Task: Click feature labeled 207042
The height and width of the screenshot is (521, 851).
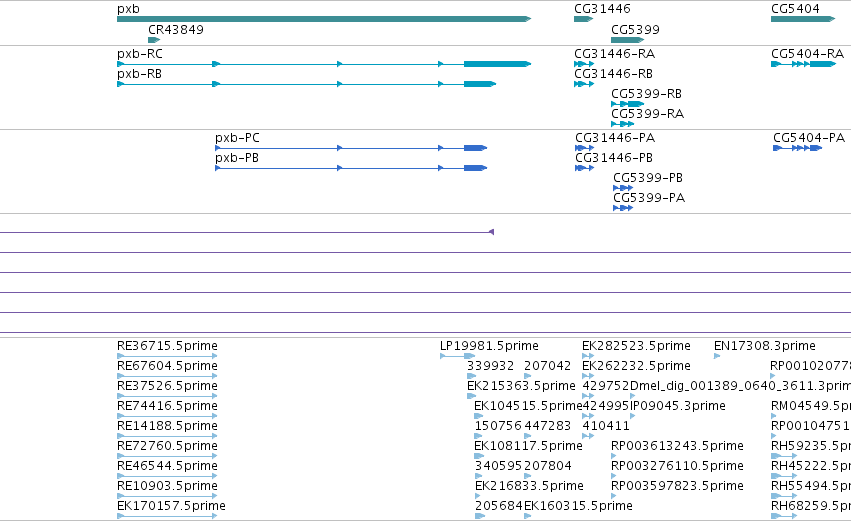Action: pos(548,366)
